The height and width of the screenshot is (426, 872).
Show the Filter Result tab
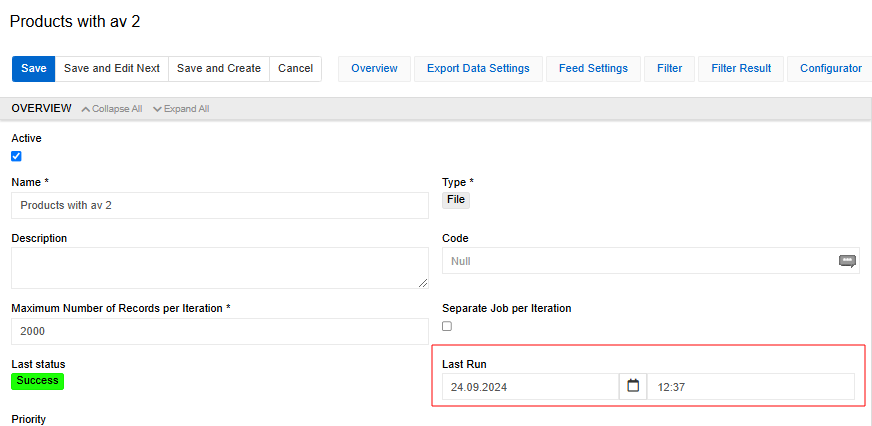[x=740, y=69]
